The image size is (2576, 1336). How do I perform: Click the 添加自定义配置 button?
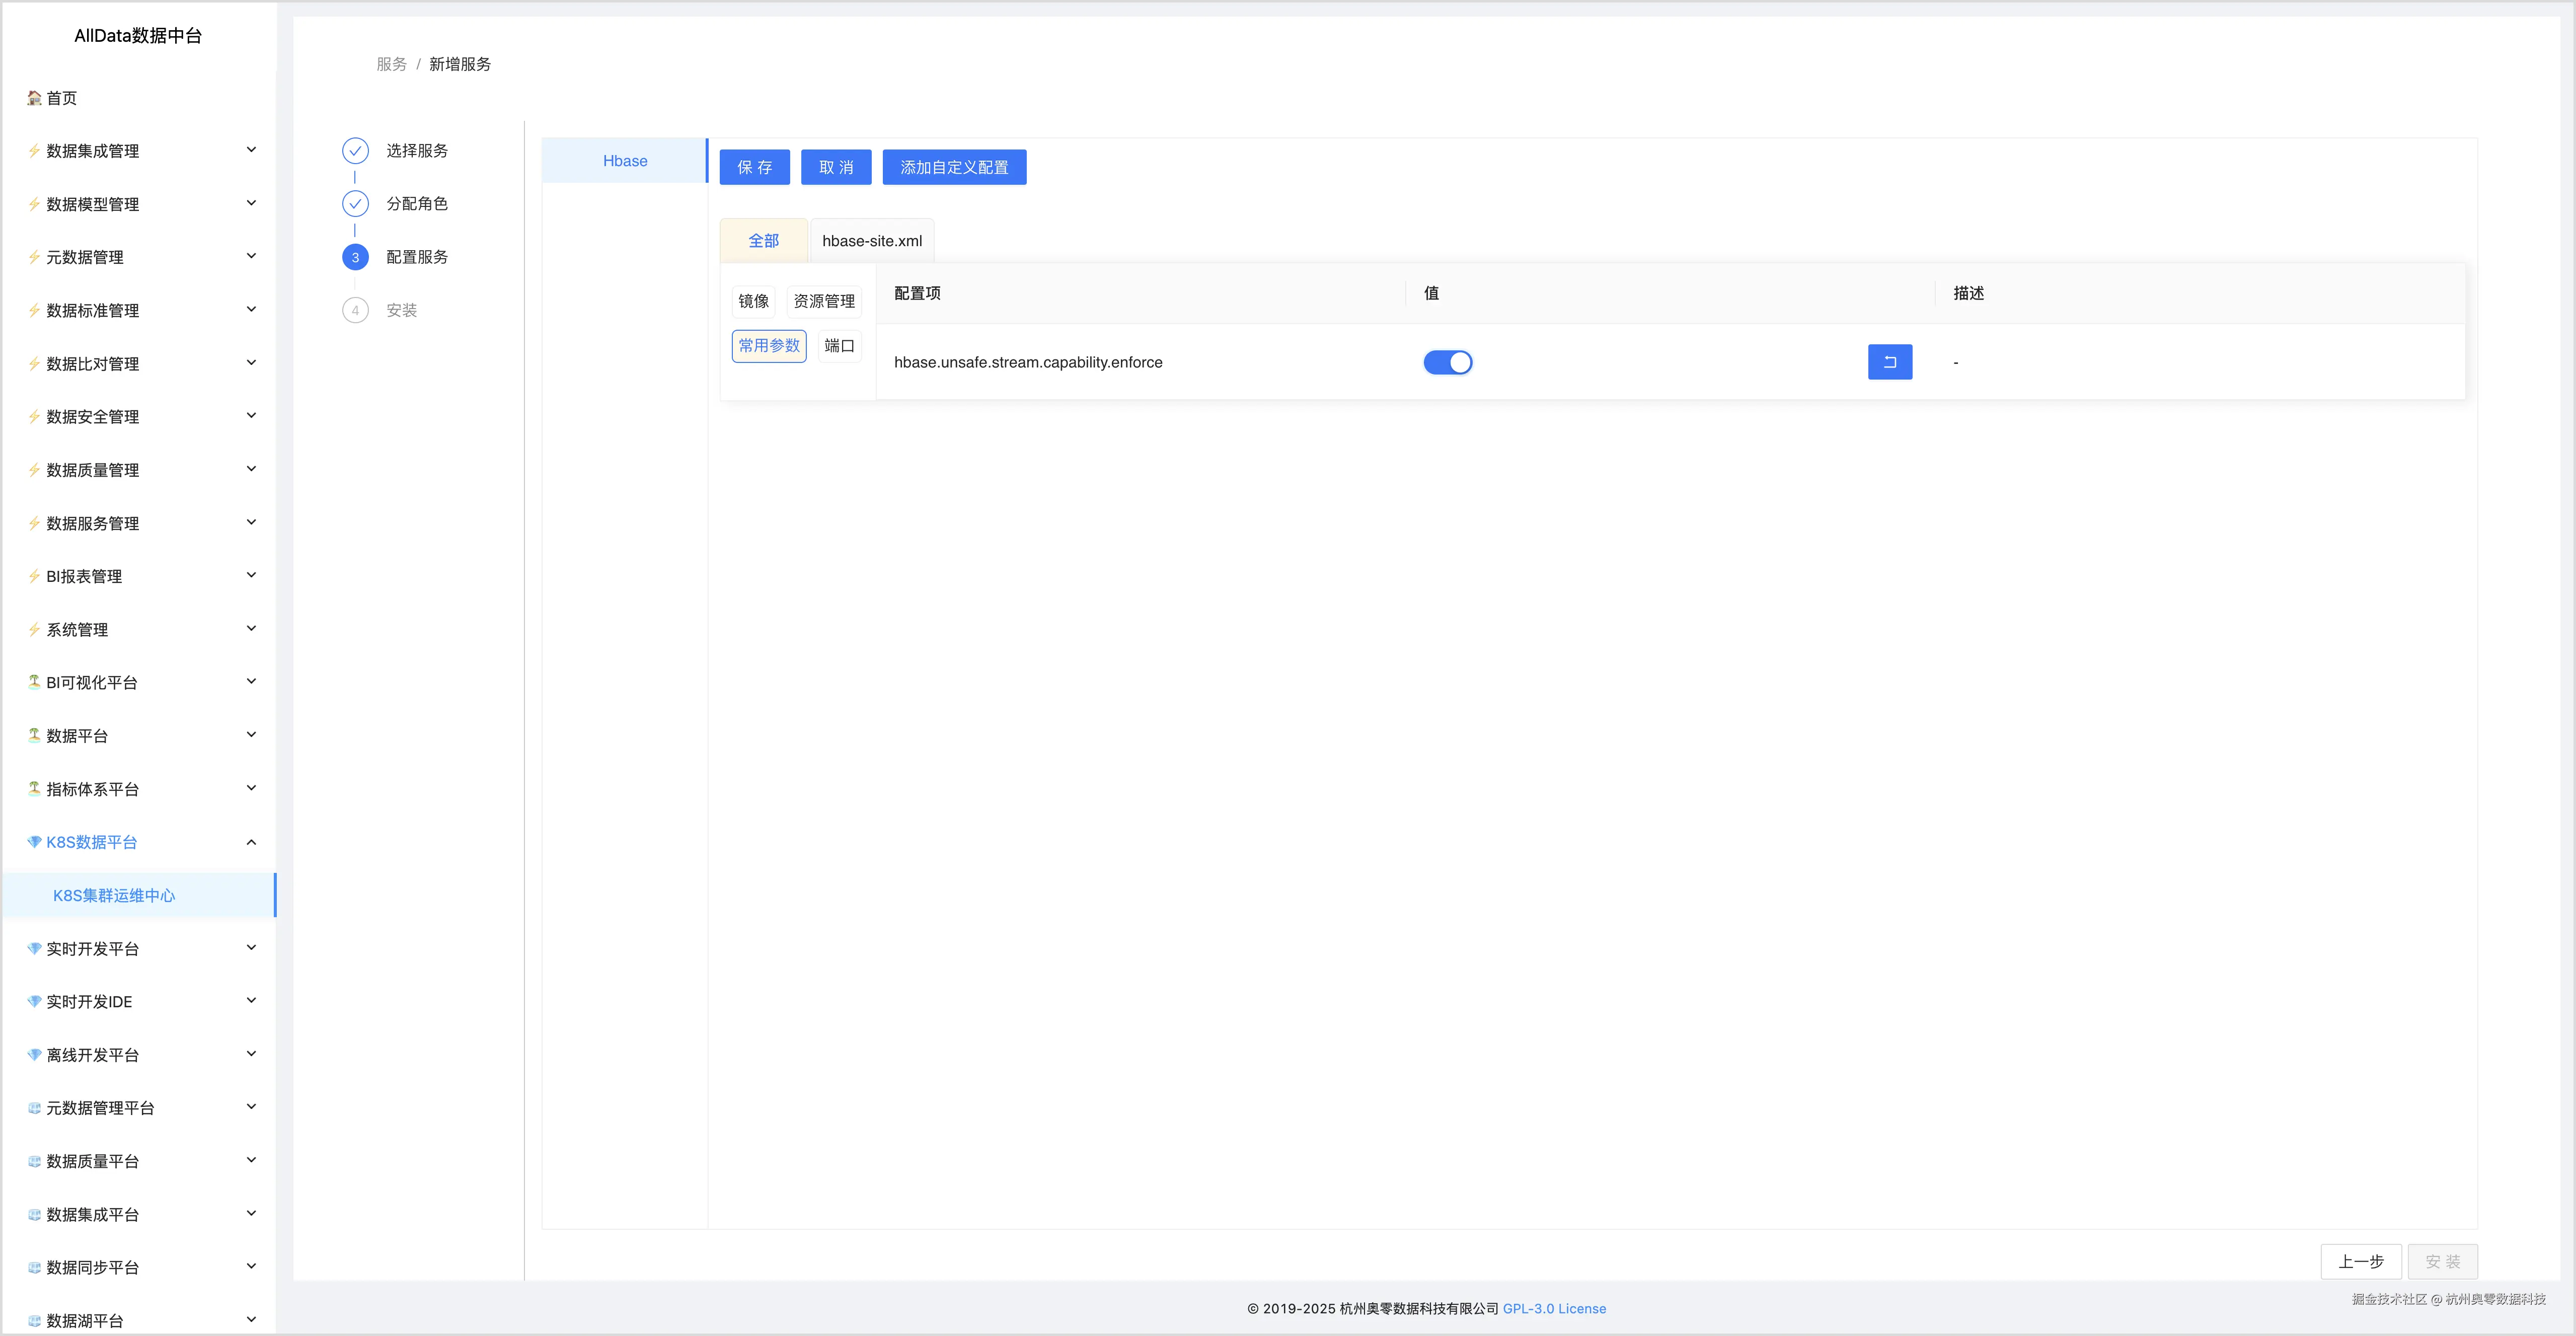954,168
